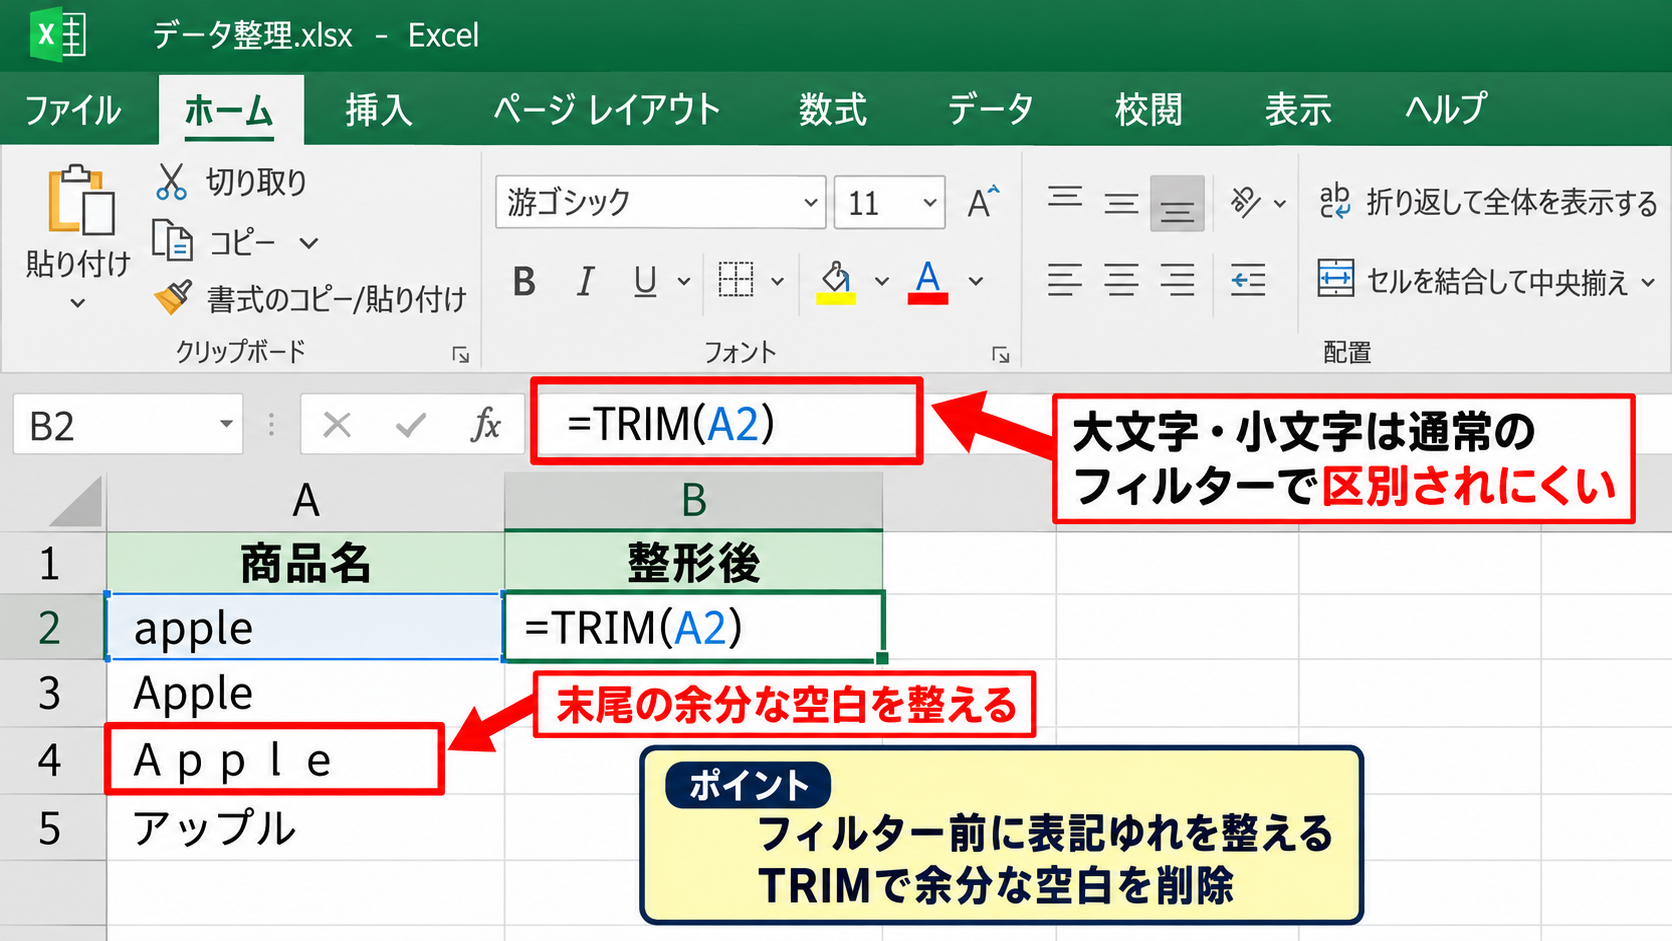Click the scissors Cut icon
1672x941 pixels.
tap(171, 182)
